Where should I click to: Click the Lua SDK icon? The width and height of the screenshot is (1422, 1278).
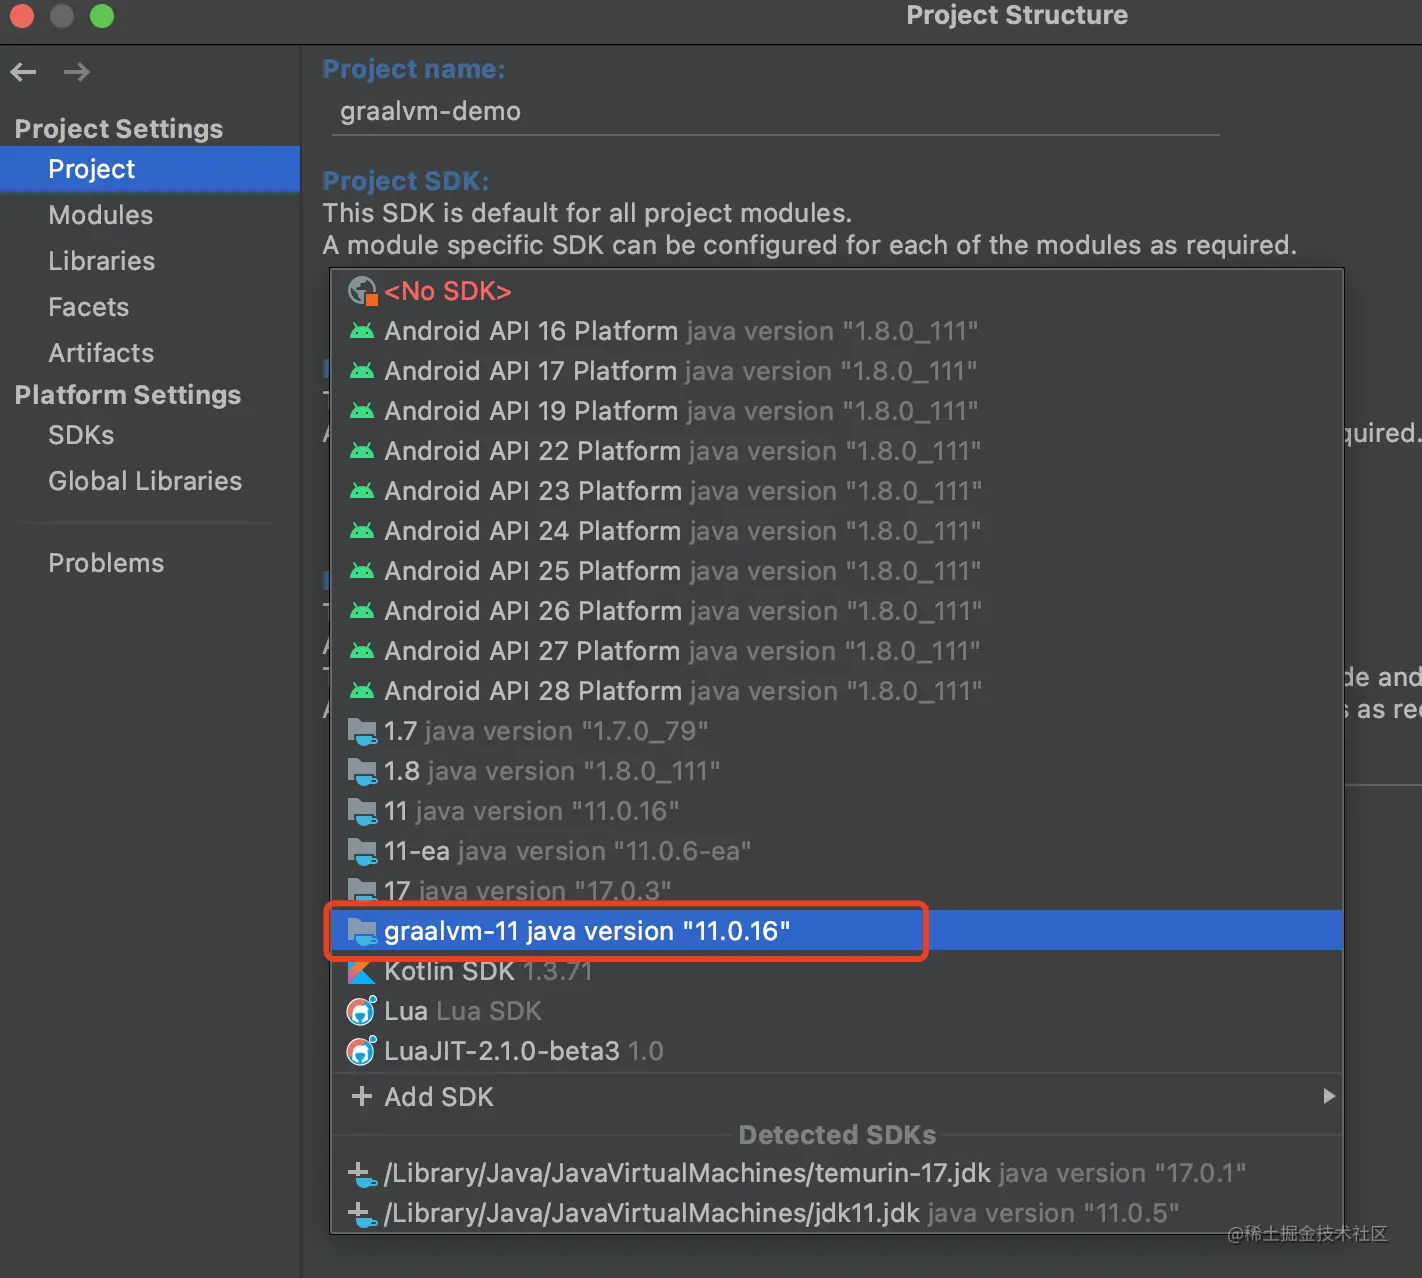[361, 1011]
